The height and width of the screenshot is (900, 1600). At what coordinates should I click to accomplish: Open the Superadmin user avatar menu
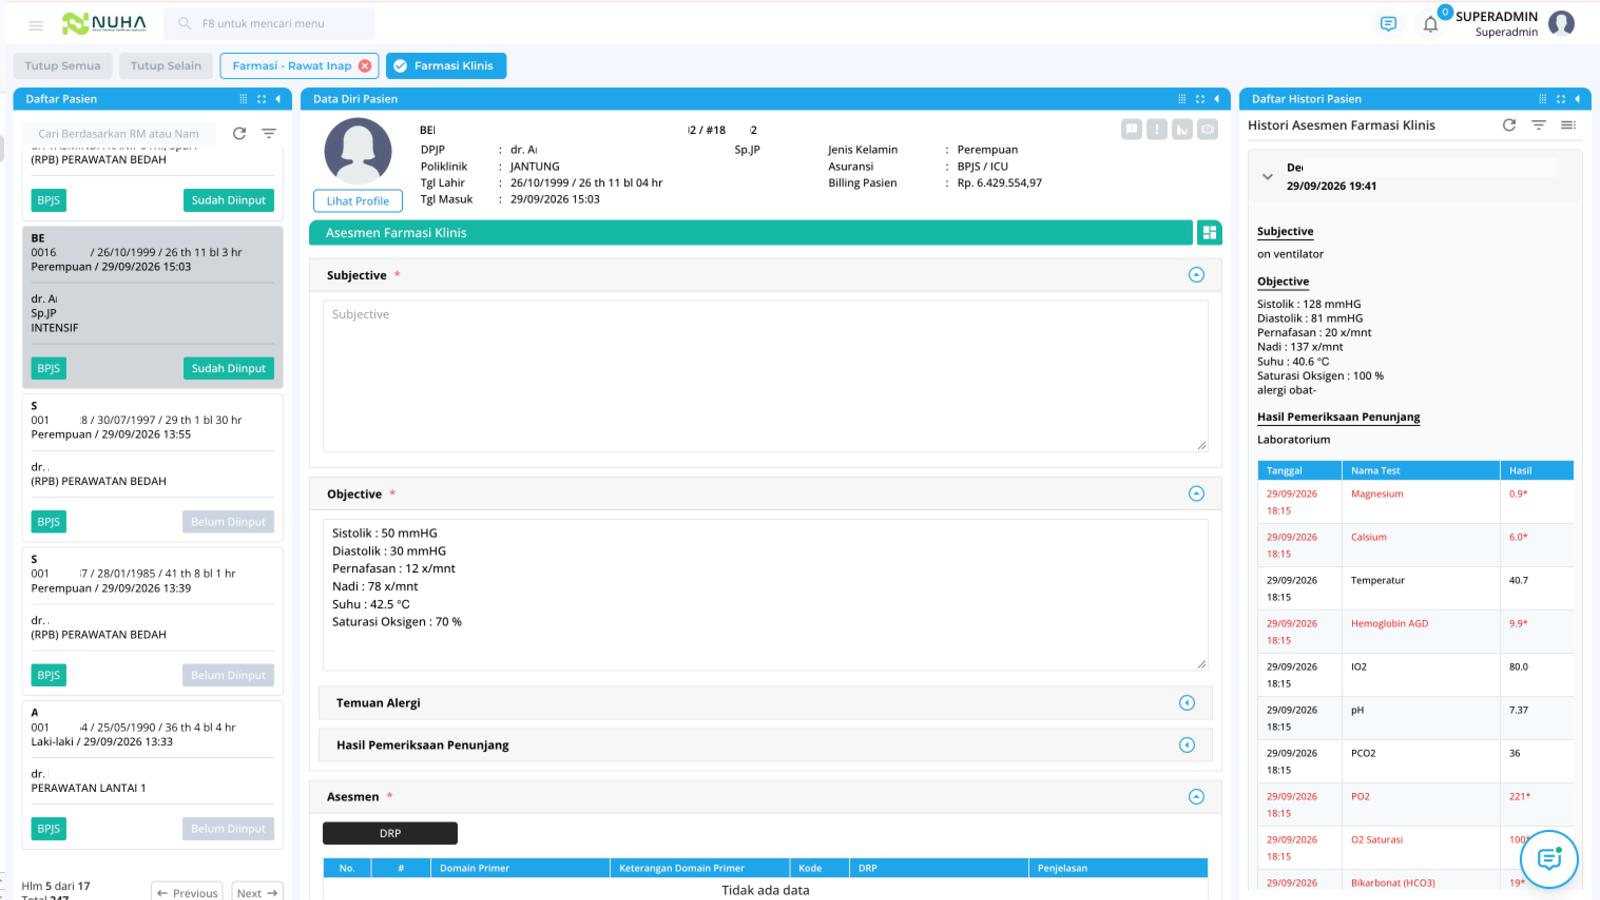pos(1561,23)
